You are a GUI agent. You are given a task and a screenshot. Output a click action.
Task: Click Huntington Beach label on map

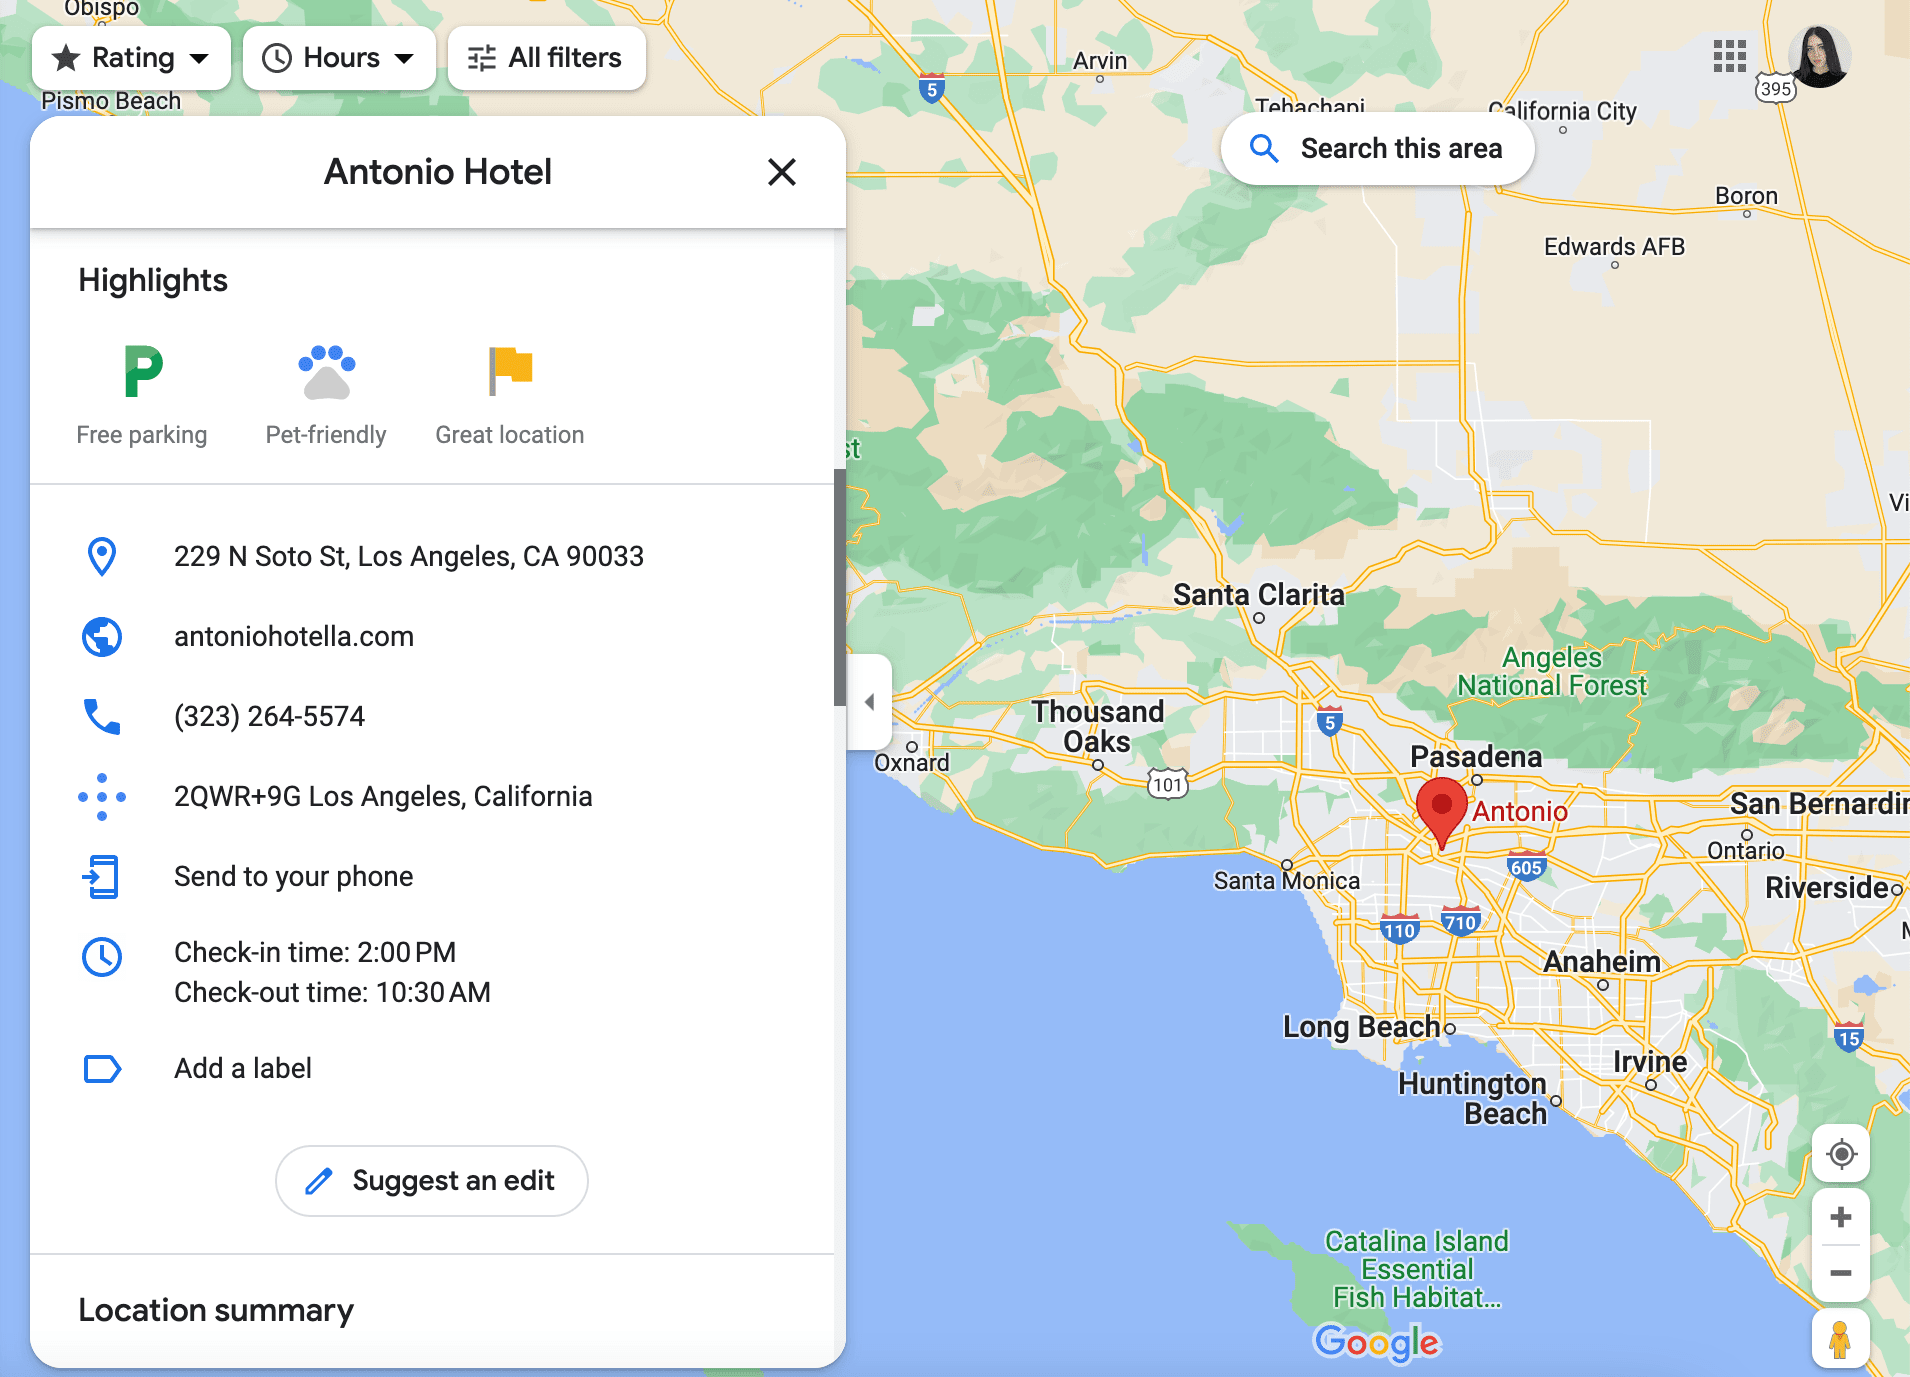1473,1099
